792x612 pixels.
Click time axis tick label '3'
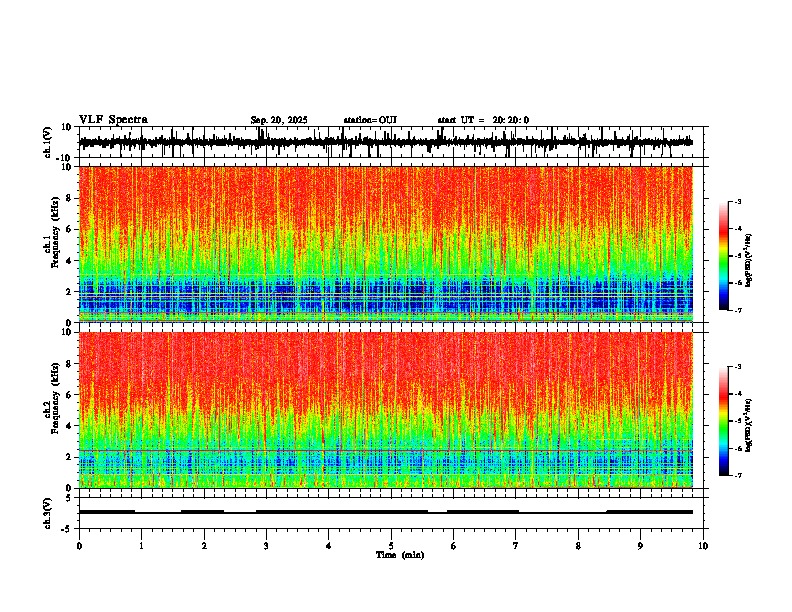click(x=266, y=546)
